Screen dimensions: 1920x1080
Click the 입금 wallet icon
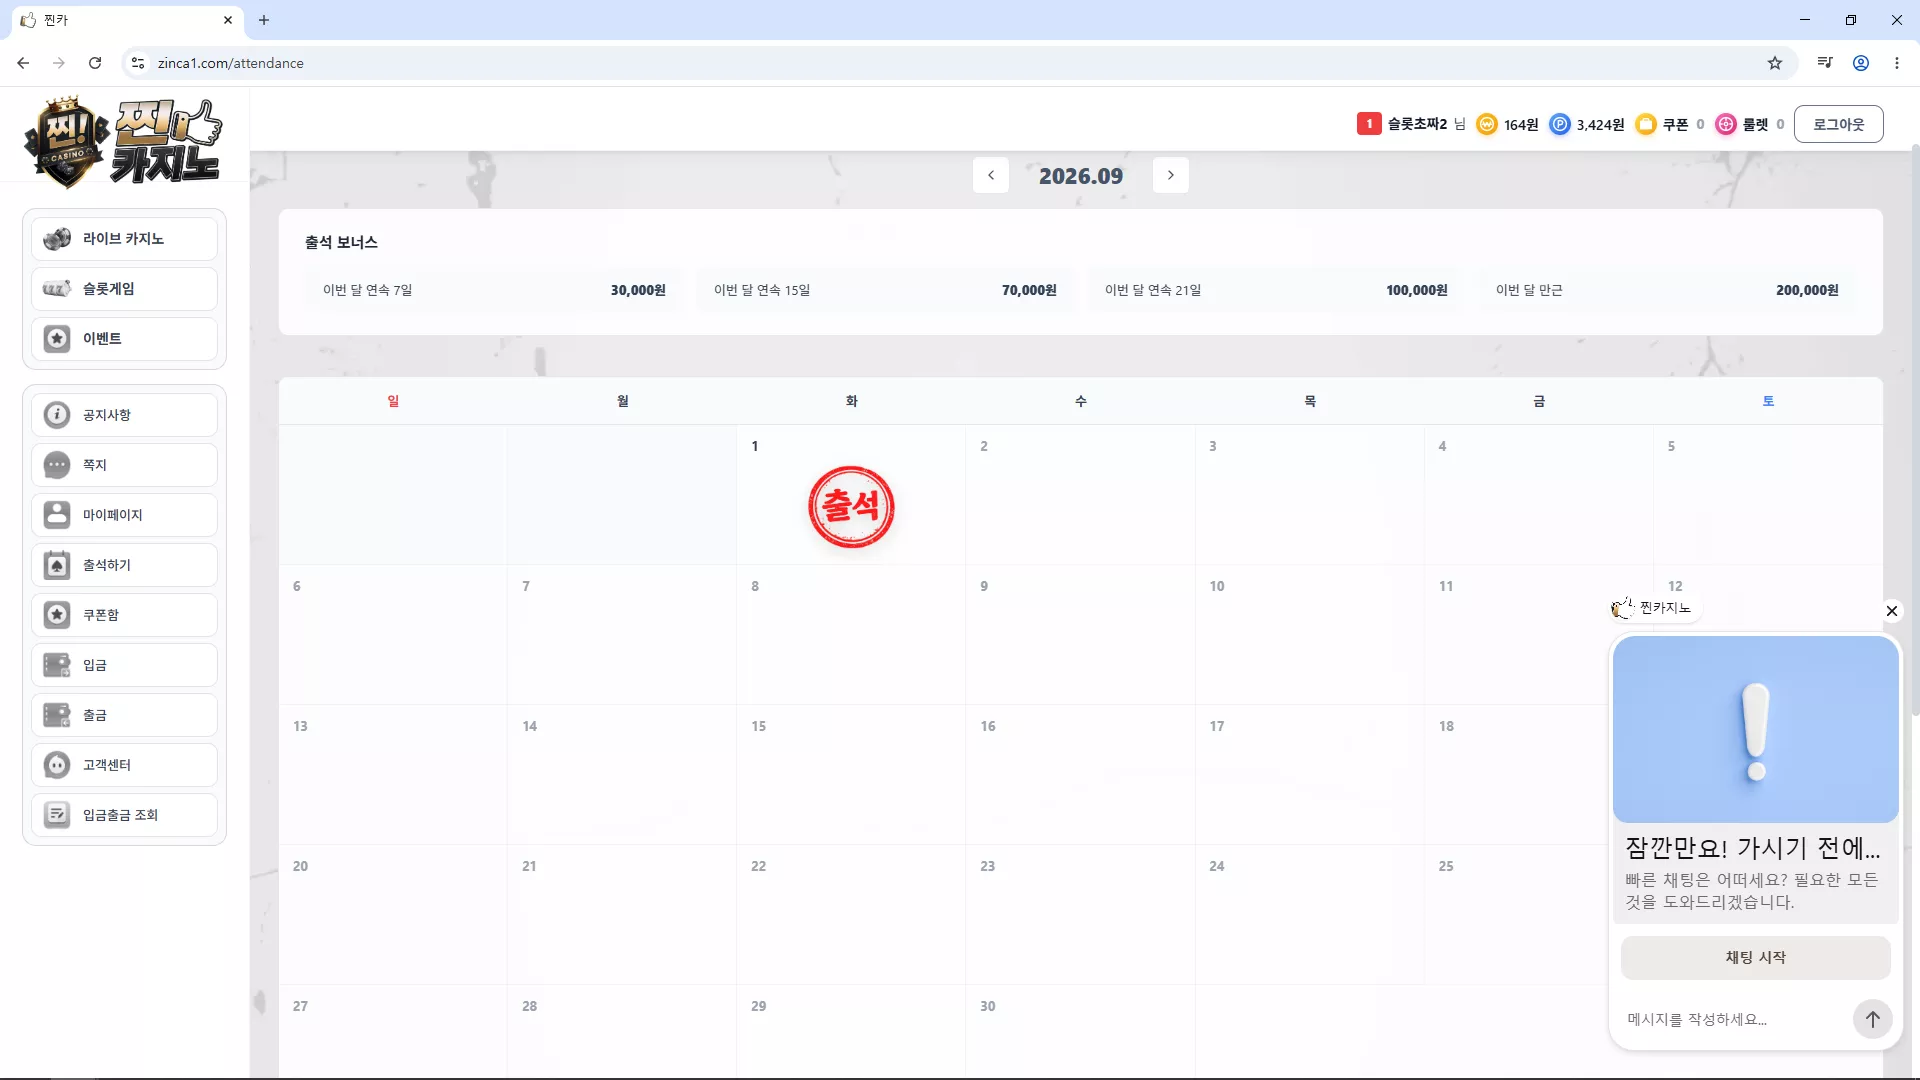pyautogui.click(x=57, y=665)
